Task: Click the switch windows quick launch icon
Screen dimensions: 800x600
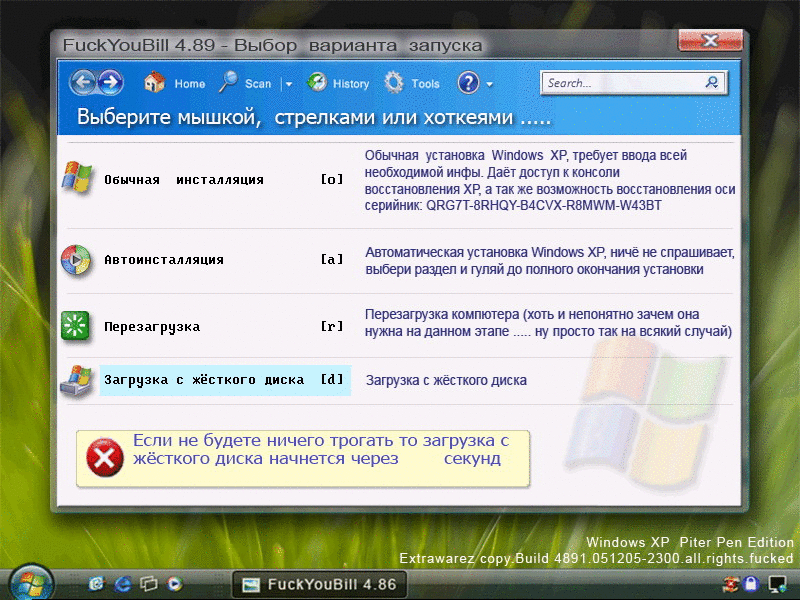Action: click(x=148, y=583)
